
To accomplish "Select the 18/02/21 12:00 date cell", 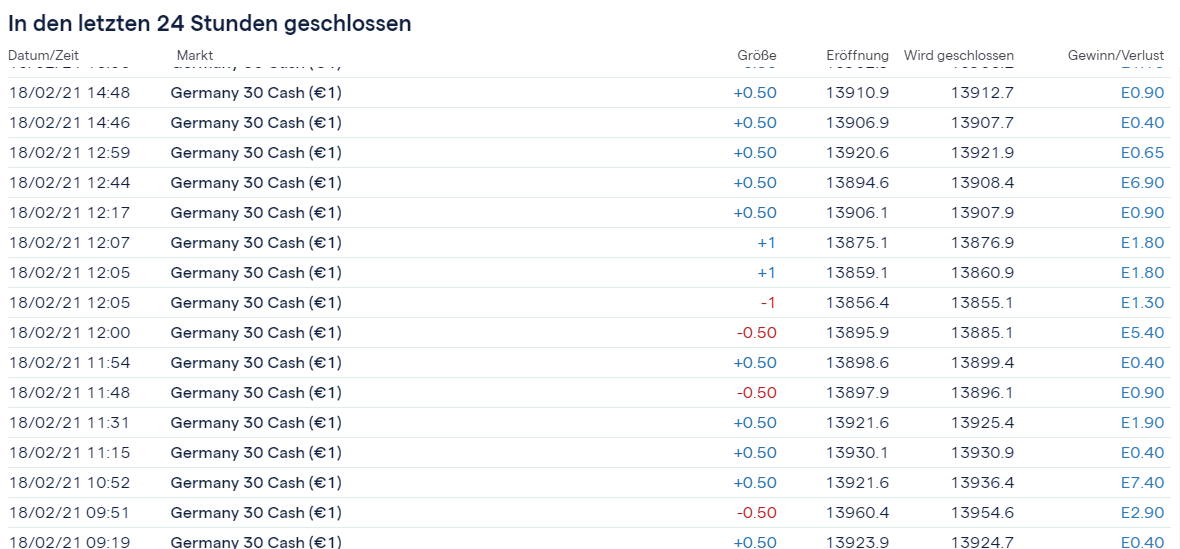I will click(x=69, y=333).
